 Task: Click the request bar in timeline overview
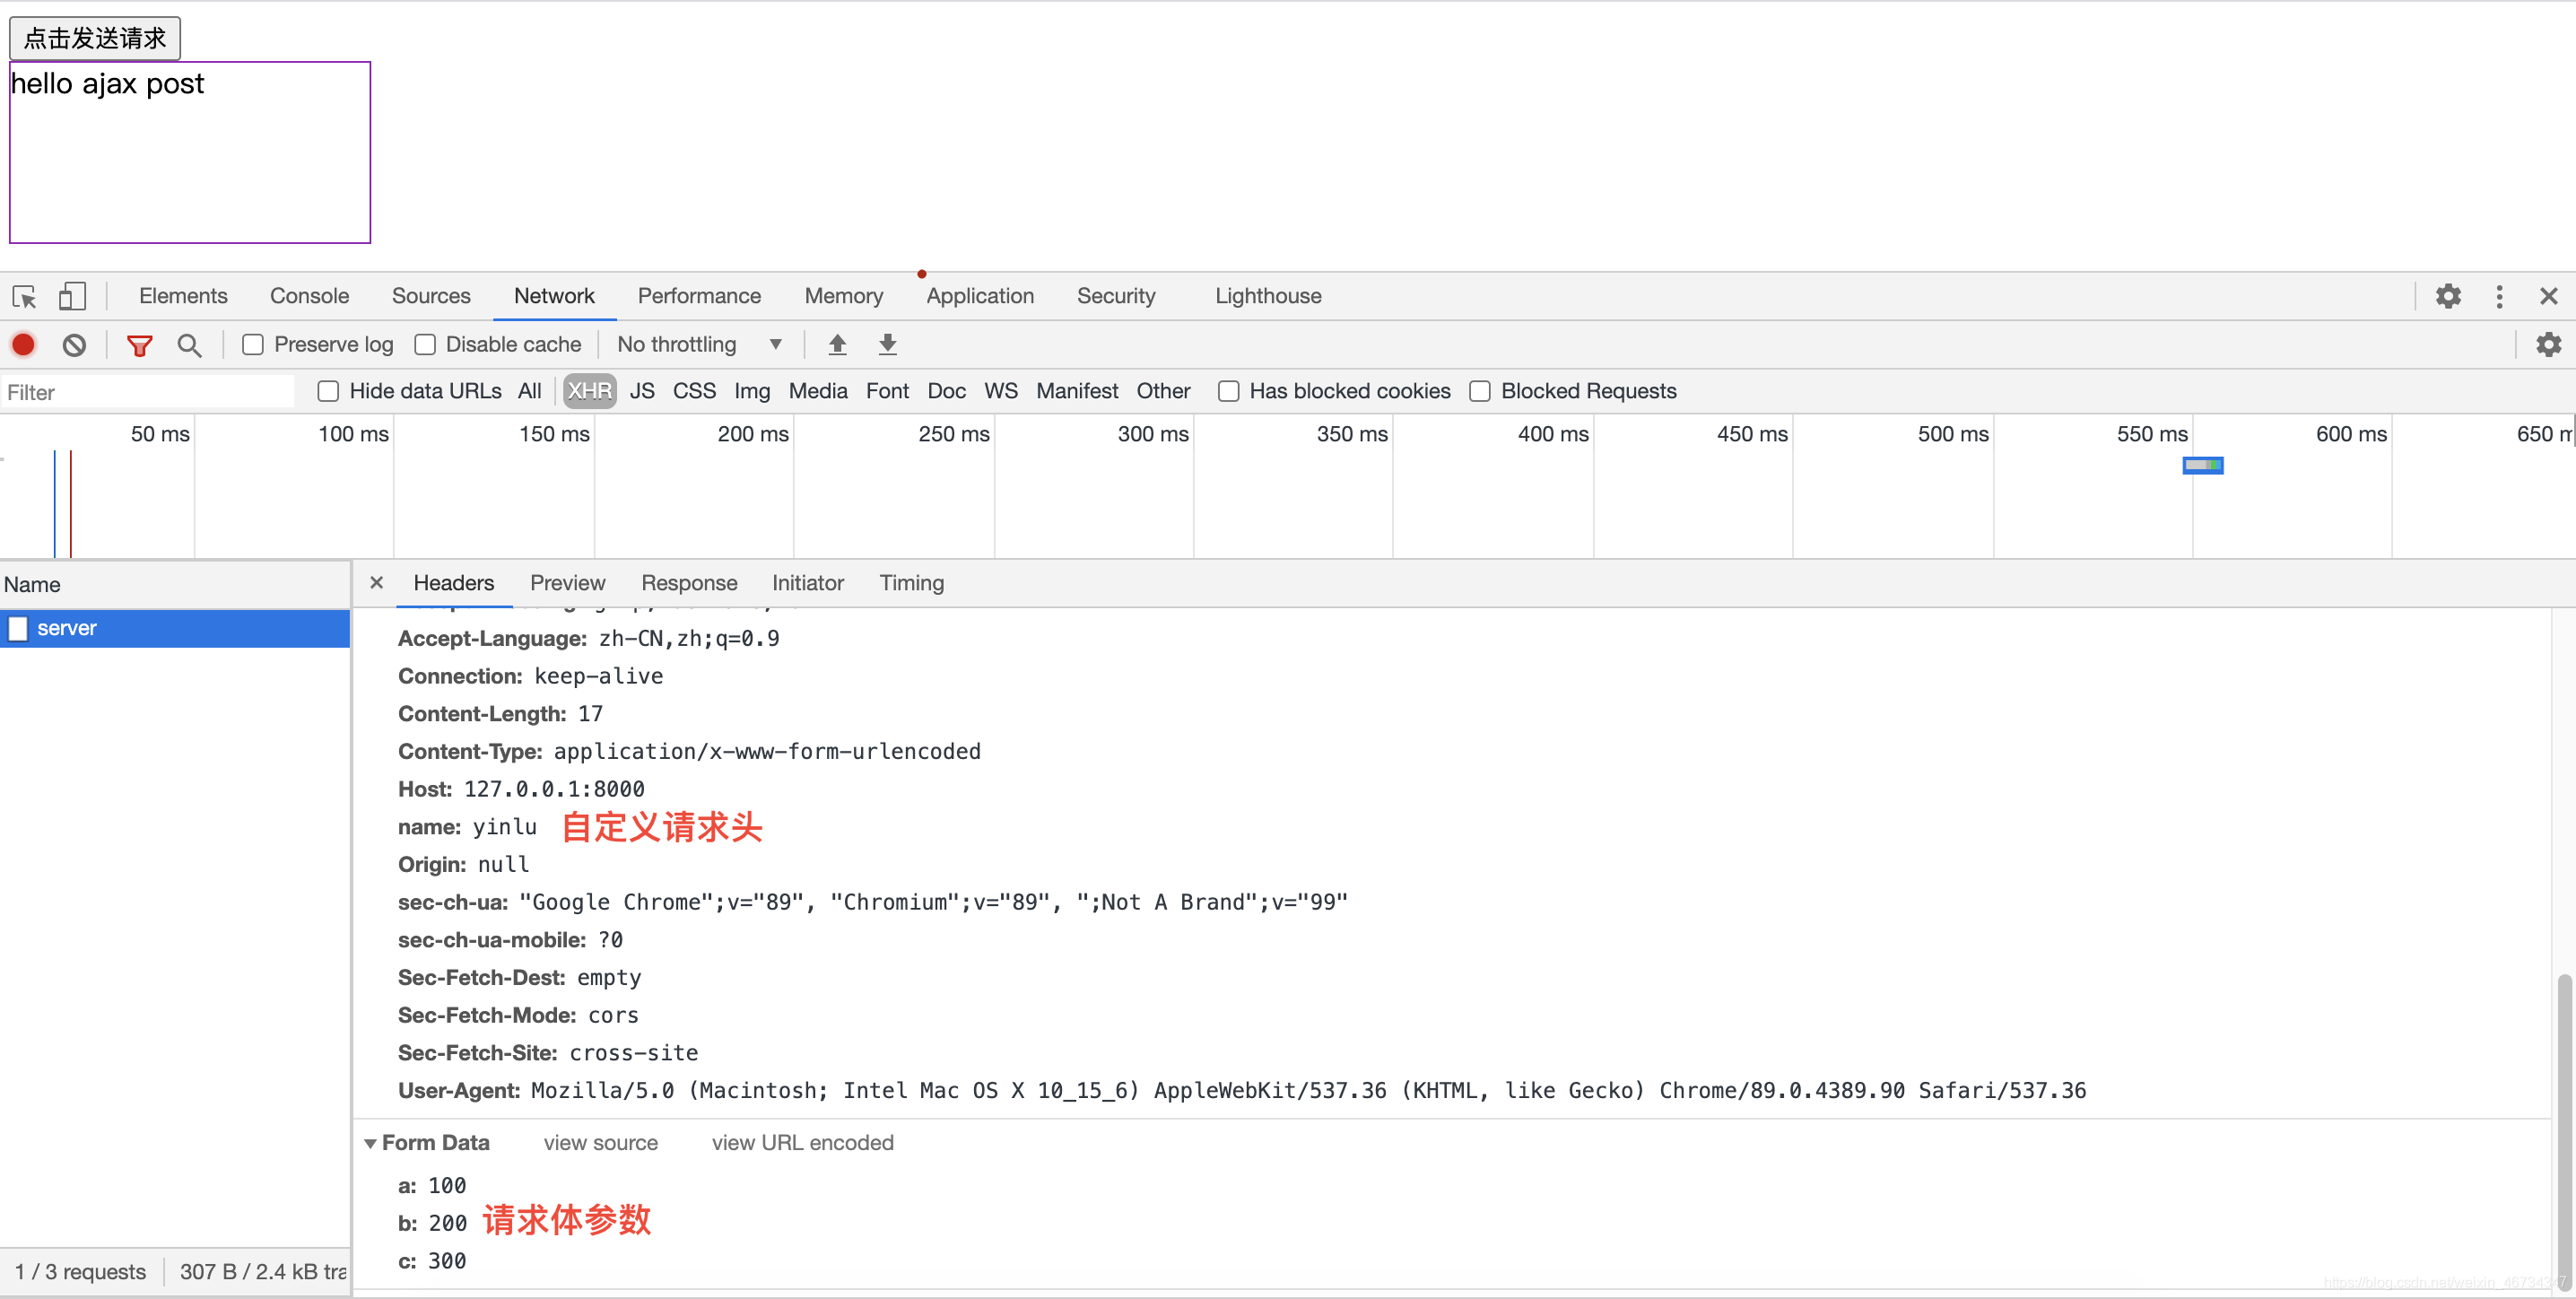point(2202,465)
